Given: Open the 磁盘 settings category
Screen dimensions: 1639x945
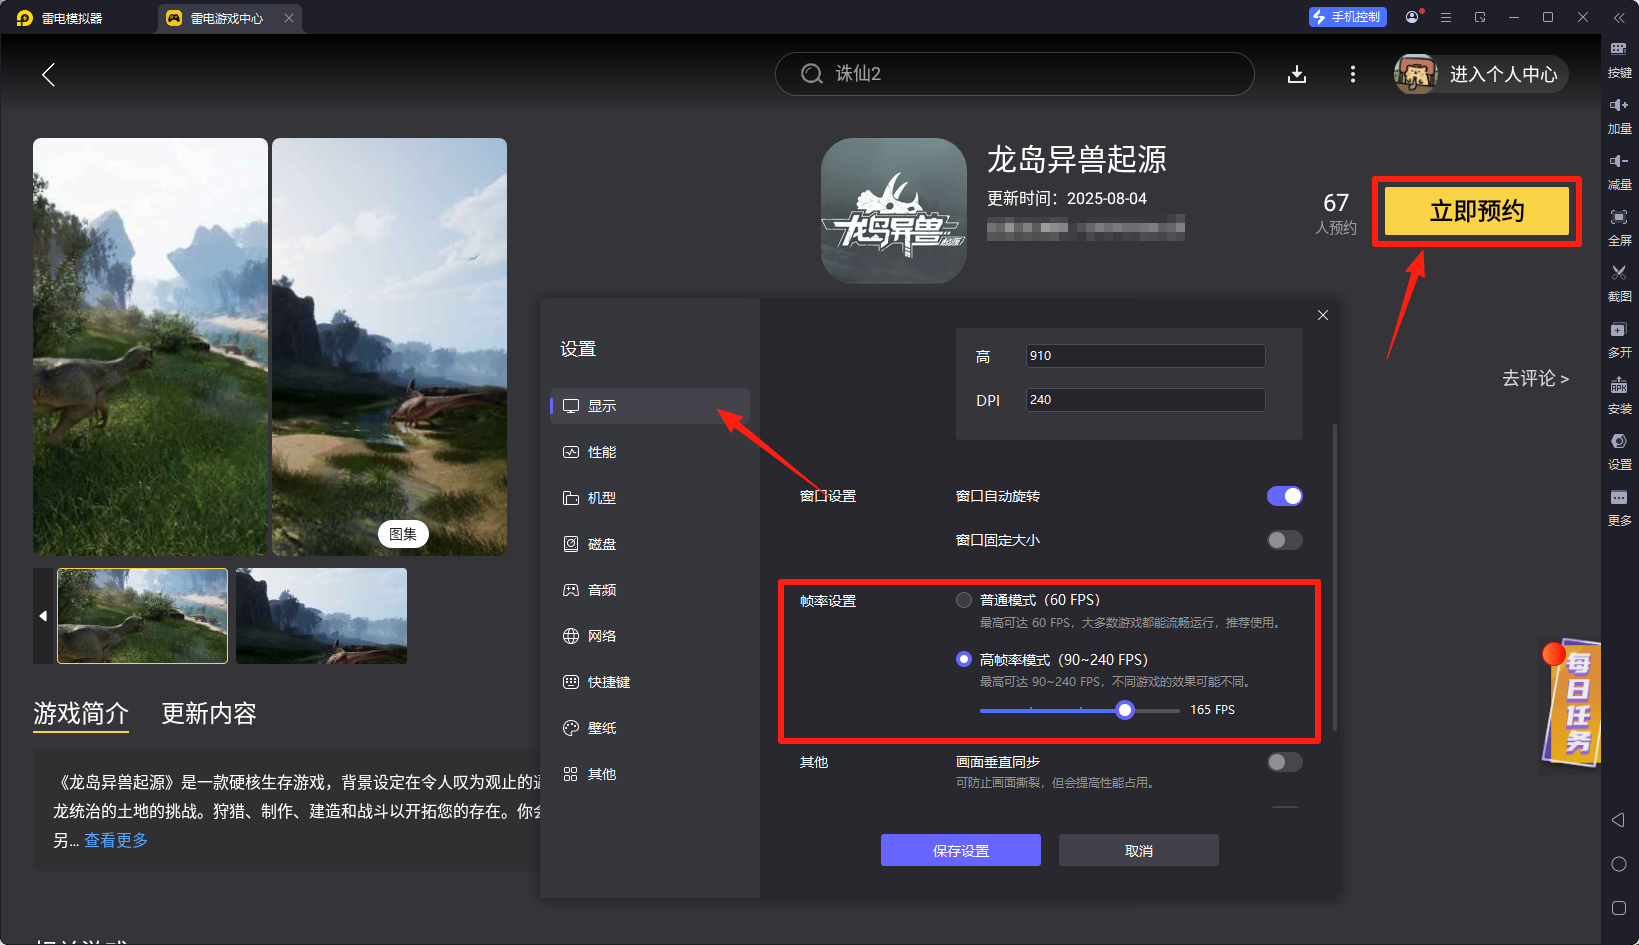Looking at the screenshot, I should tap(649, 544).
